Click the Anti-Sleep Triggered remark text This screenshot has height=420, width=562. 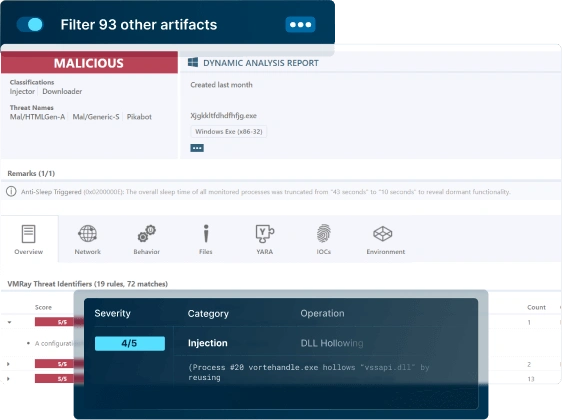click(x=265, y=192)
